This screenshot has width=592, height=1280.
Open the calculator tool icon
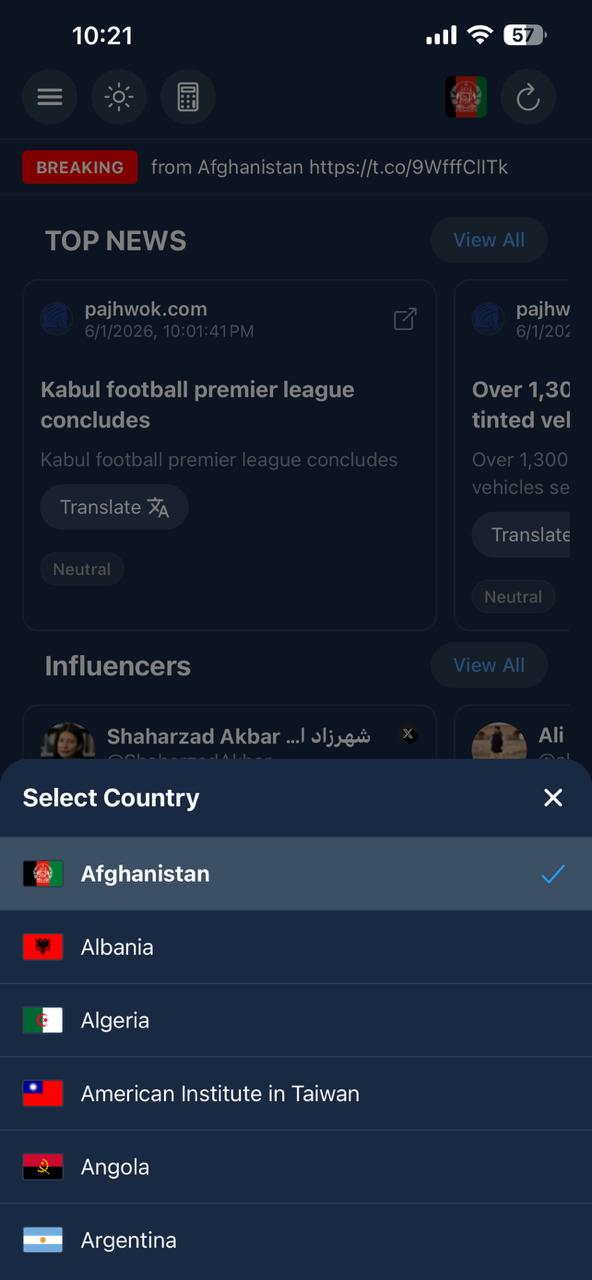[x=188, y=97]
